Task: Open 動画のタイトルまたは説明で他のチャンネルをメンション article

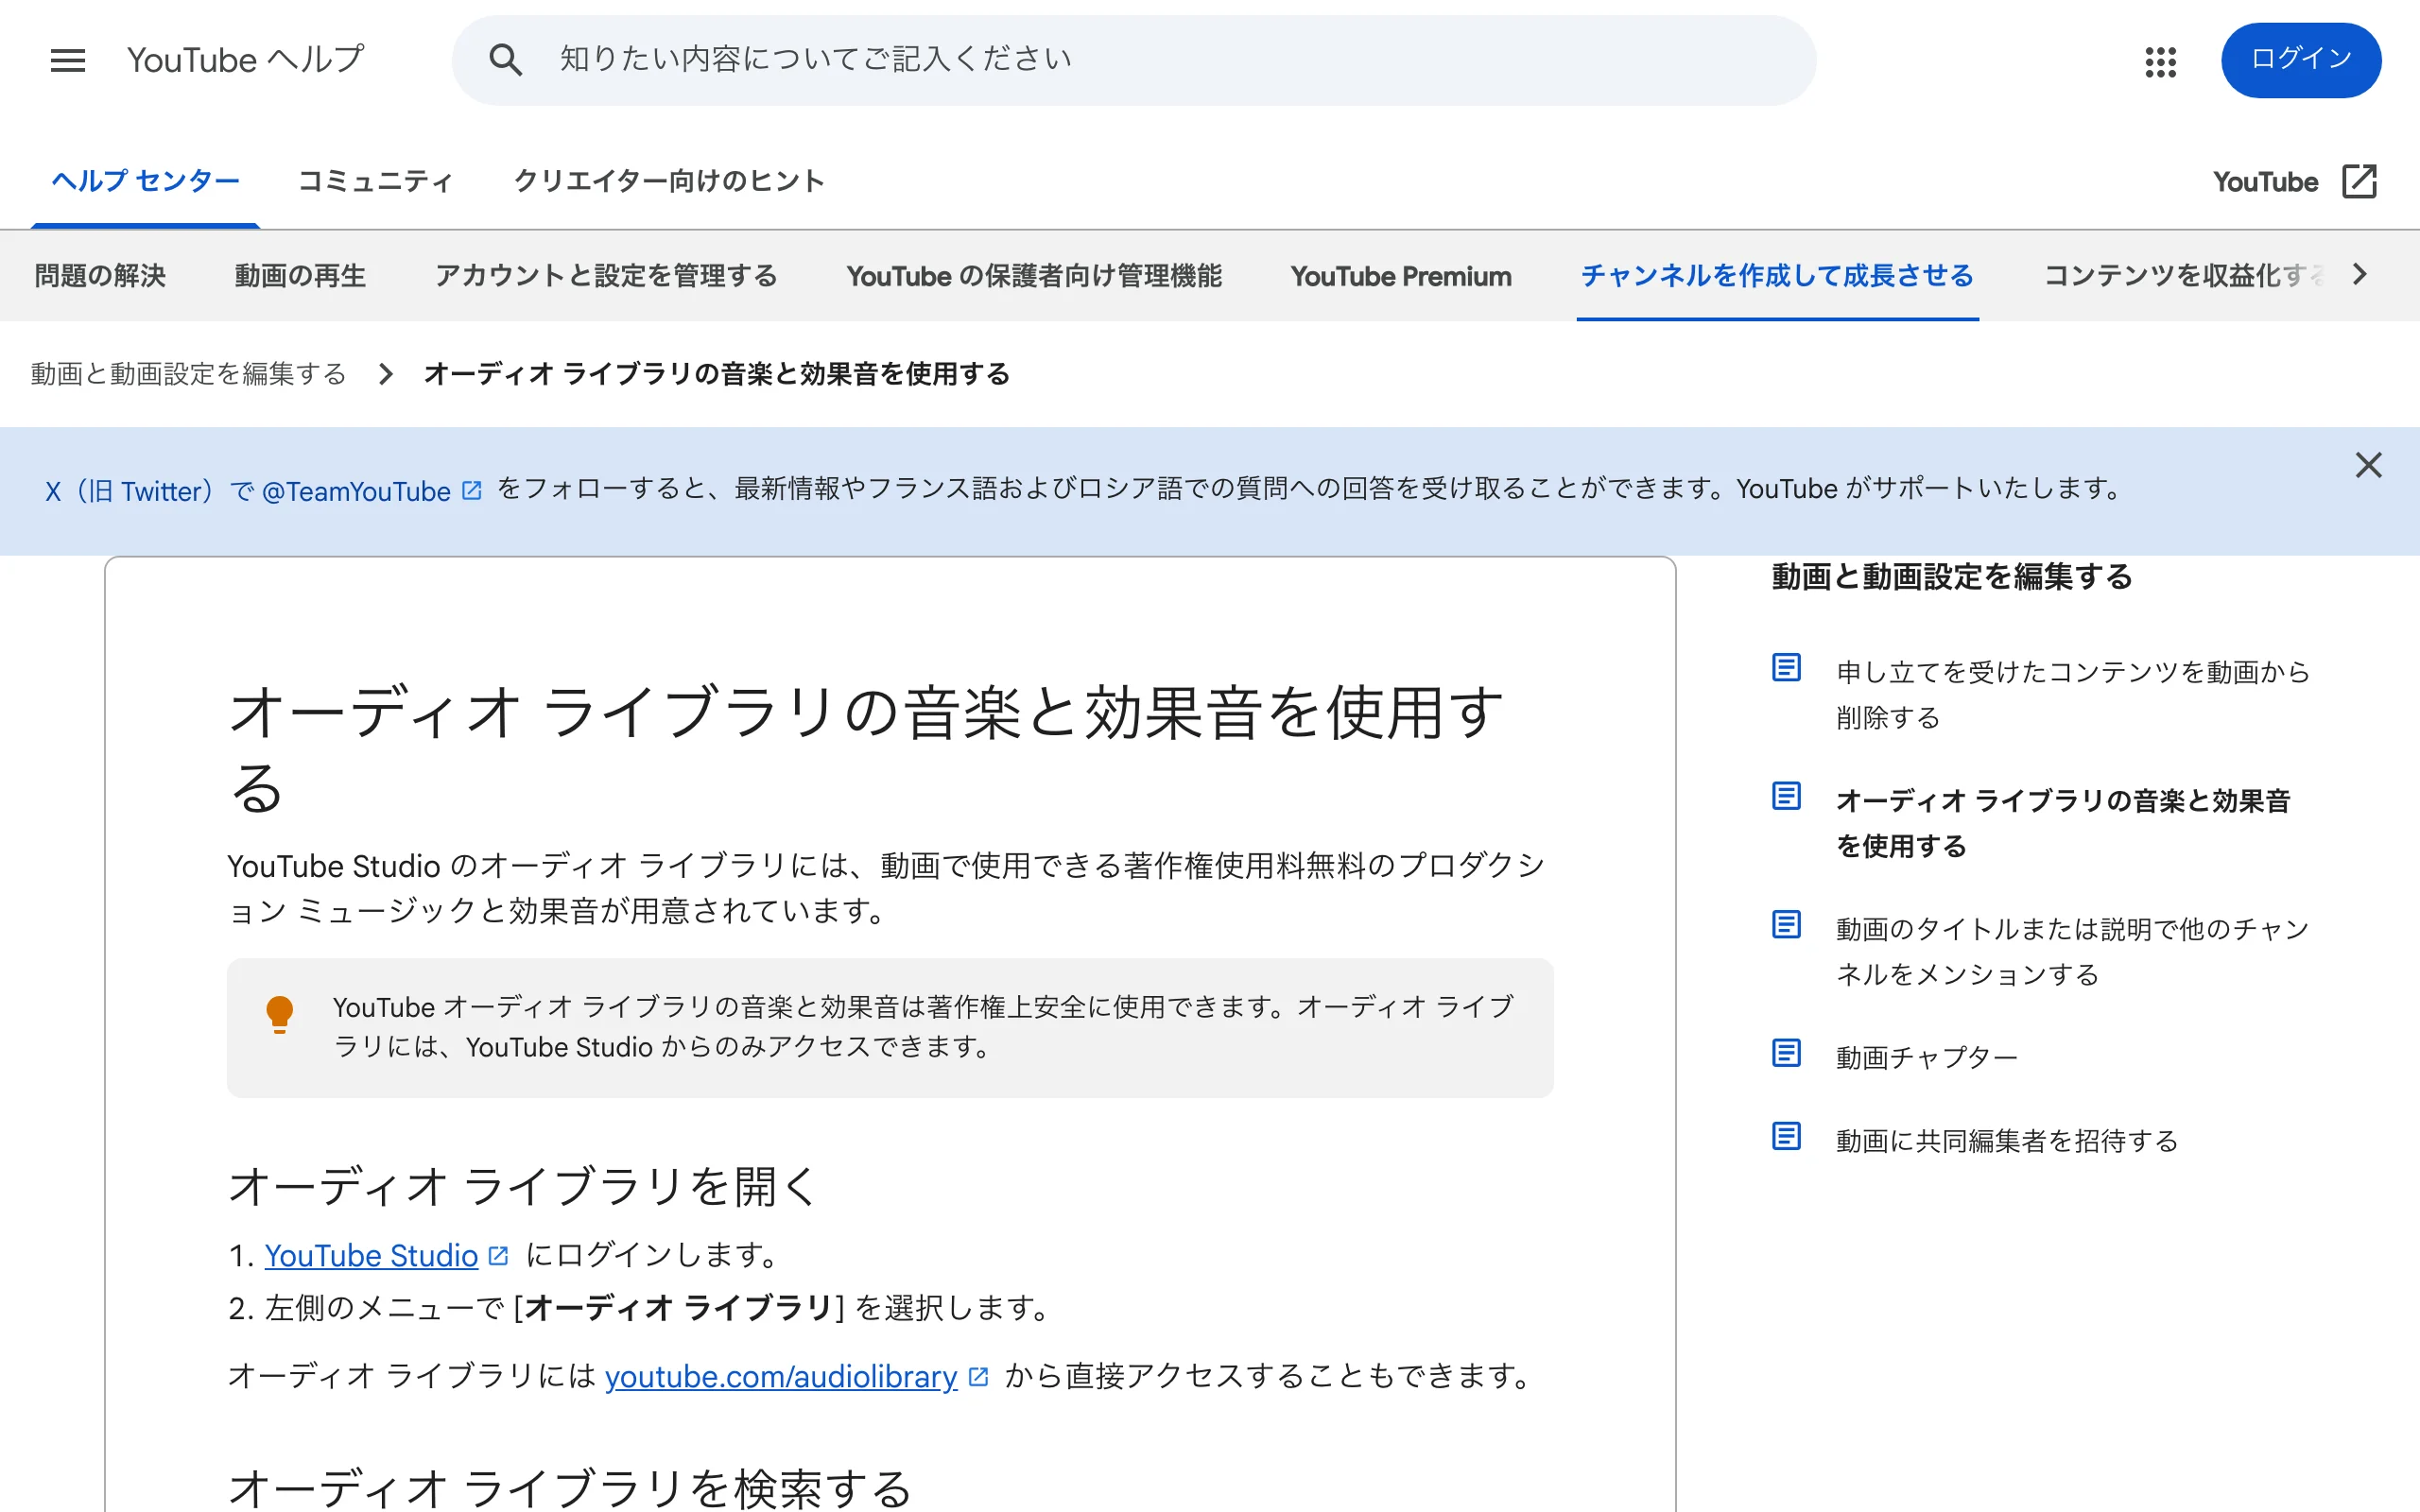Action: tap(2072, 951)
